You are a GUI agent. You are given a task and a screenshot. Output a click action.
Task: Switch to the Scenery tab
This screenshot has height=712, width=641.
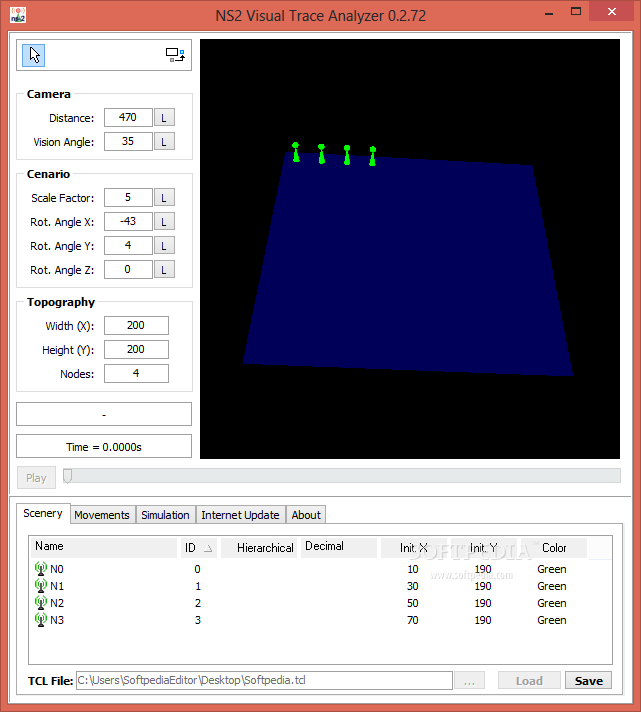click(43, 514)
